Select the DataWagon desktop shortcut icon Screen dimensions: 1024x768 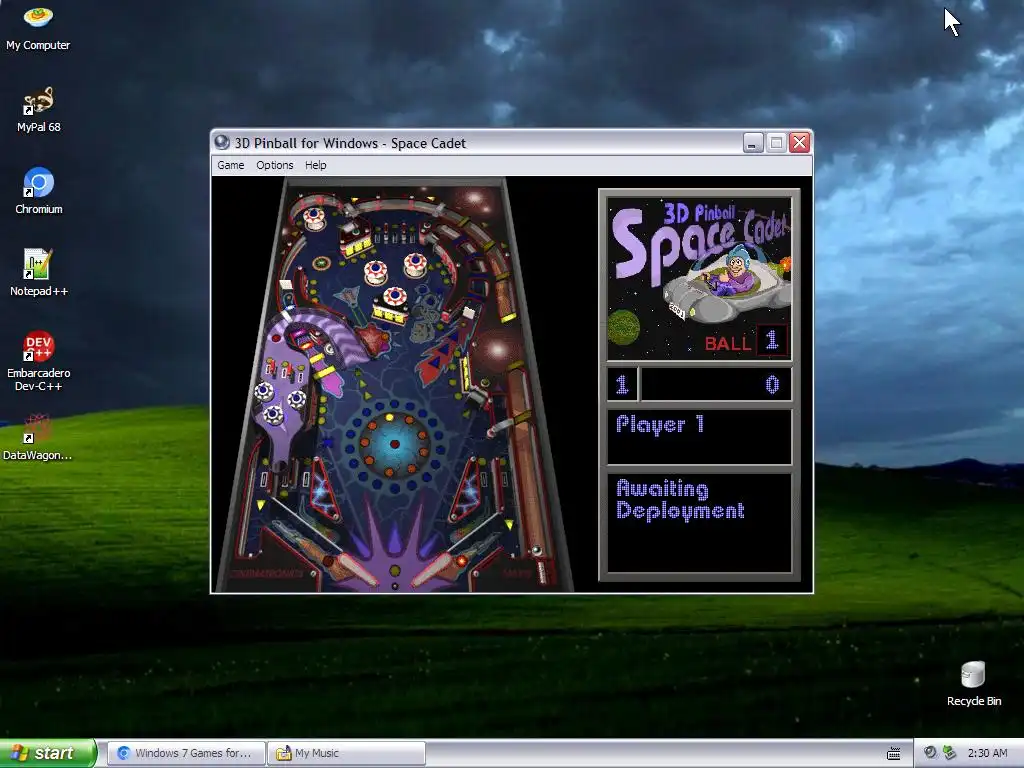tap(37, 437)
